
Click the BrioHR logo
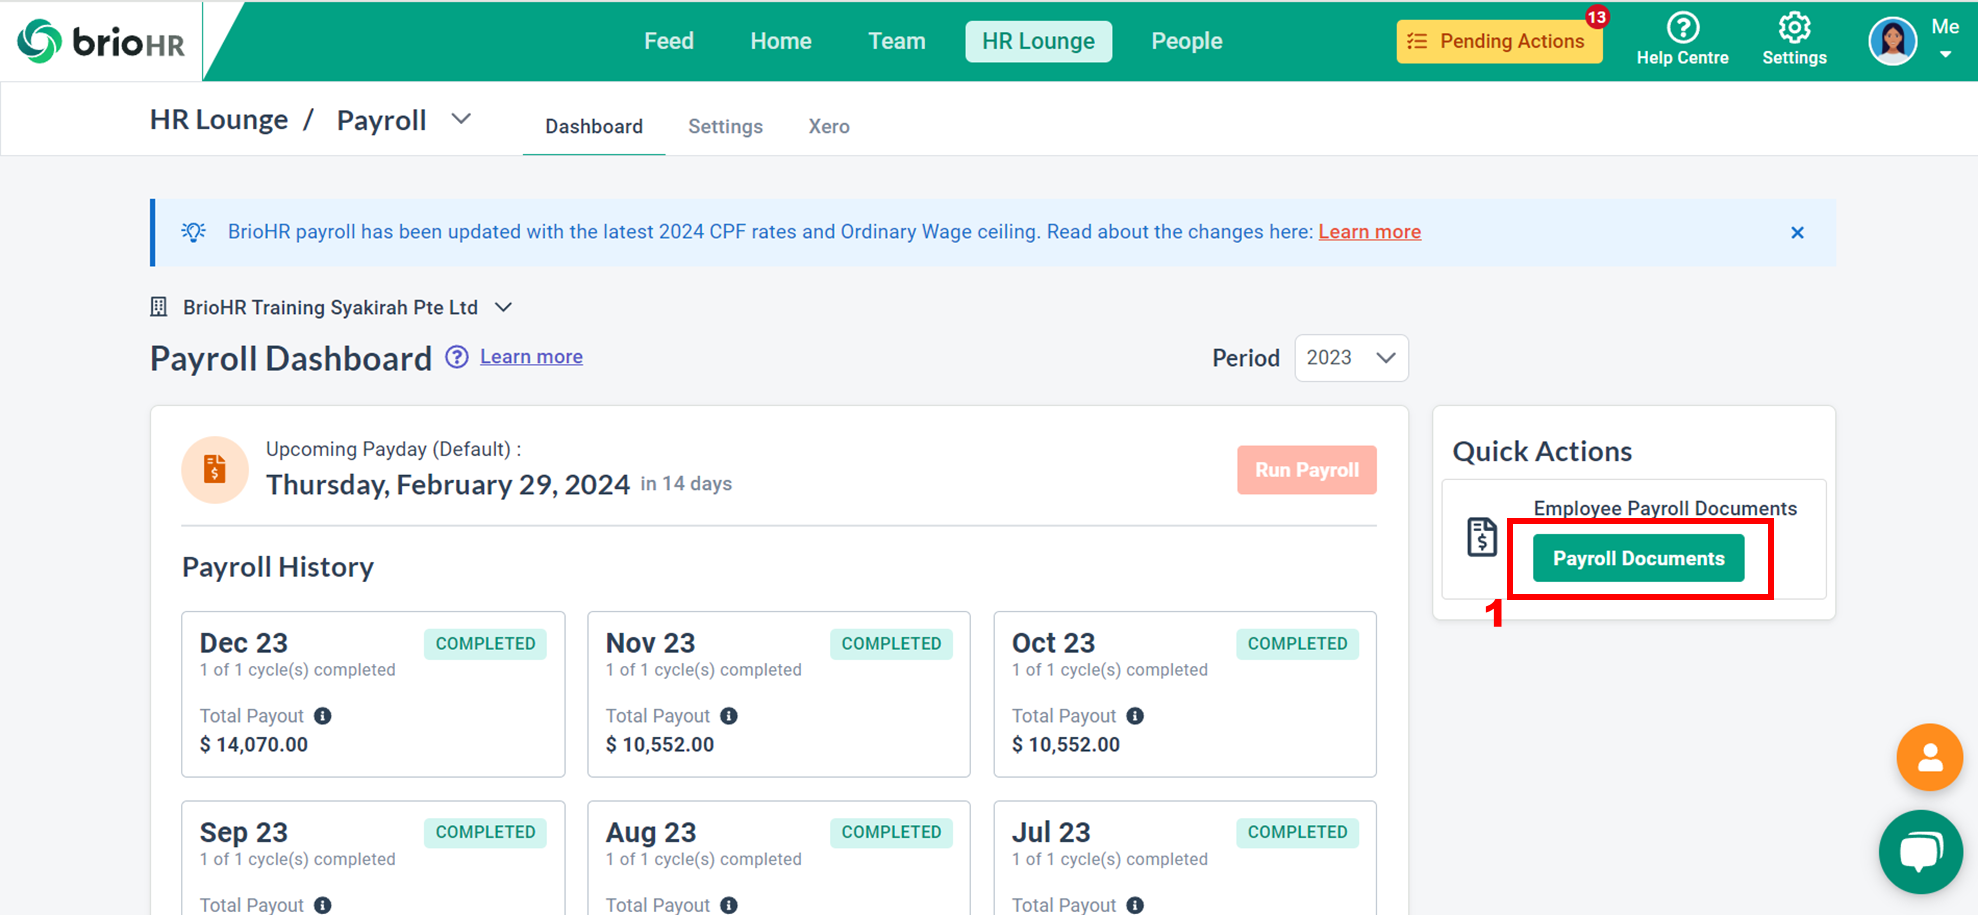101,42
